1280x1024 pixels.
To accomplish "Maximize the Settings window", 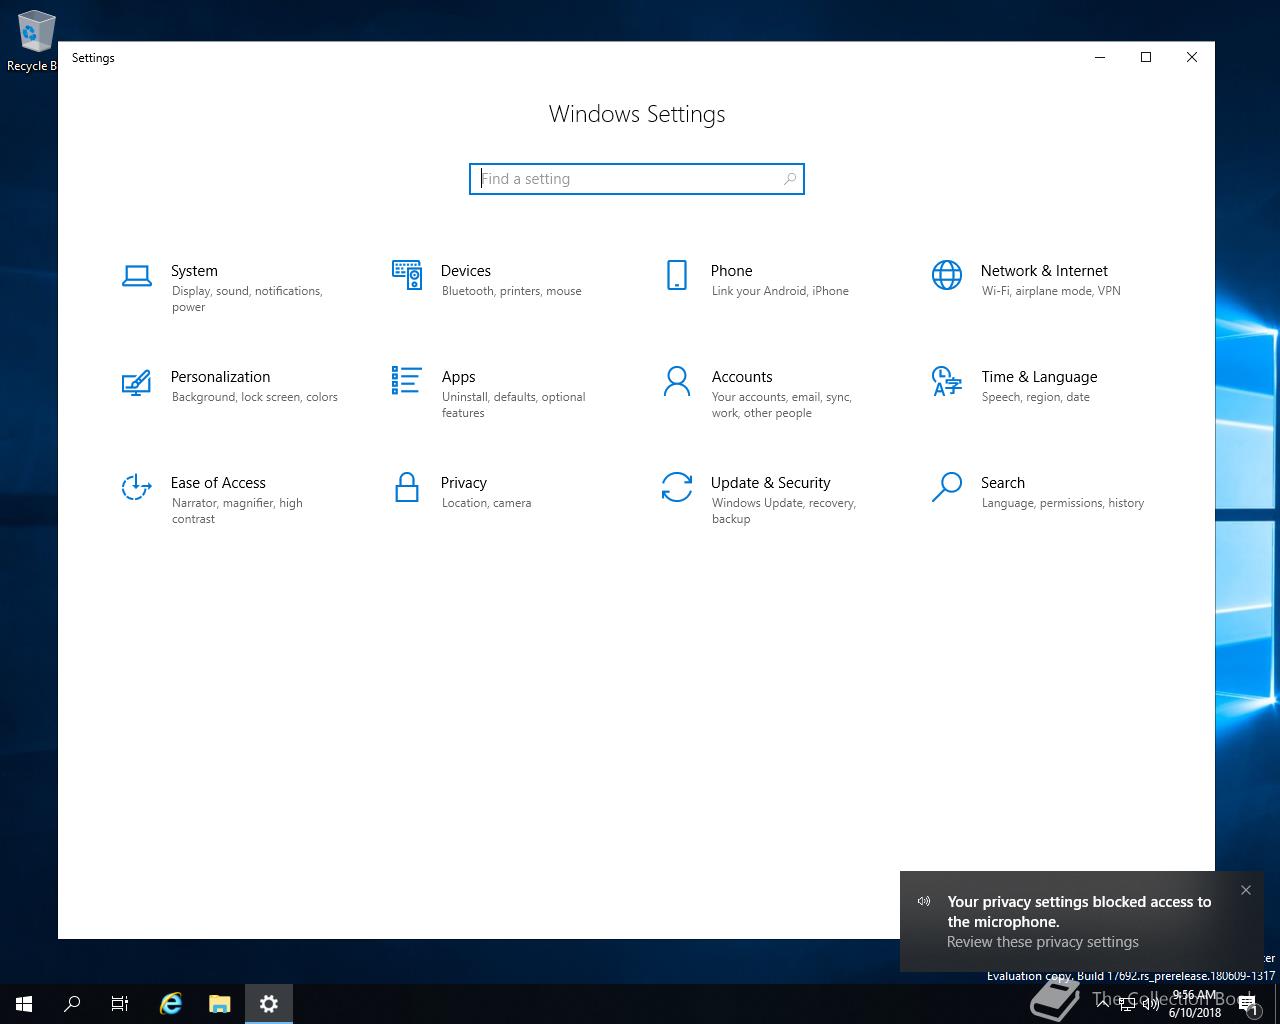I will tap(1146, 57).
